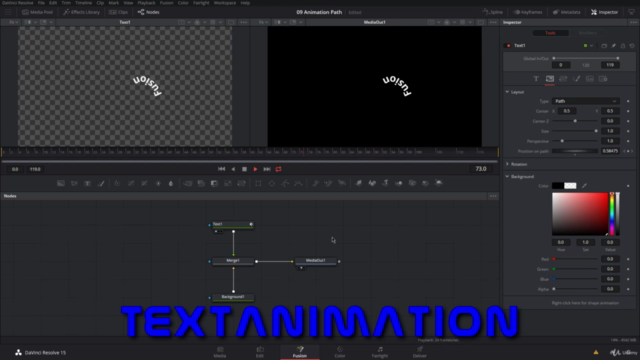Switch to the Deliver page
640x360 pixels.
[x=420, y=352]
